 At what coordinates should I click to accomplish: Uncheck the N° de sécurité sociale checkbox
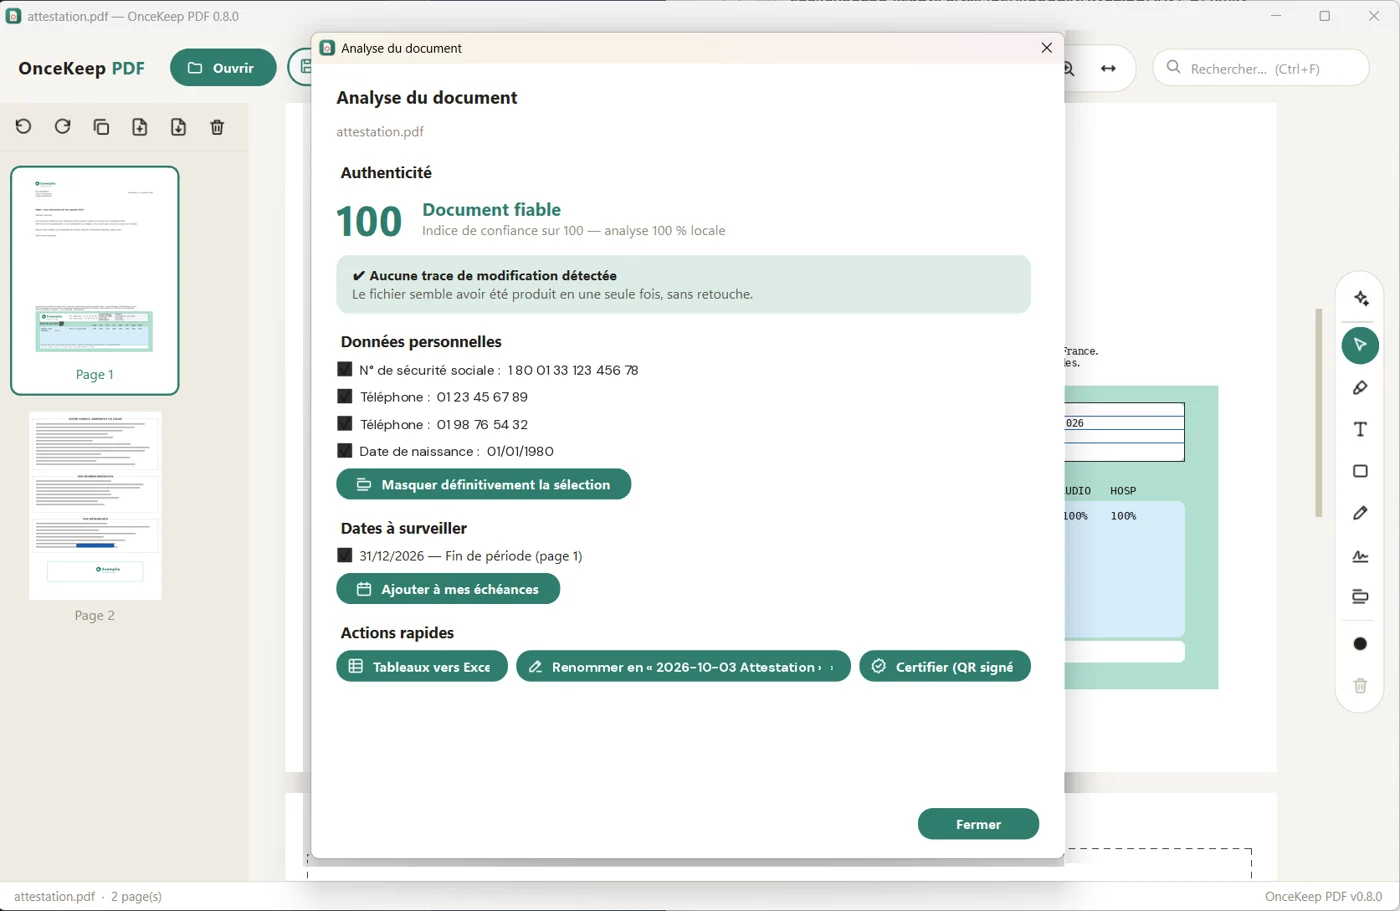[x=345, y=370]
